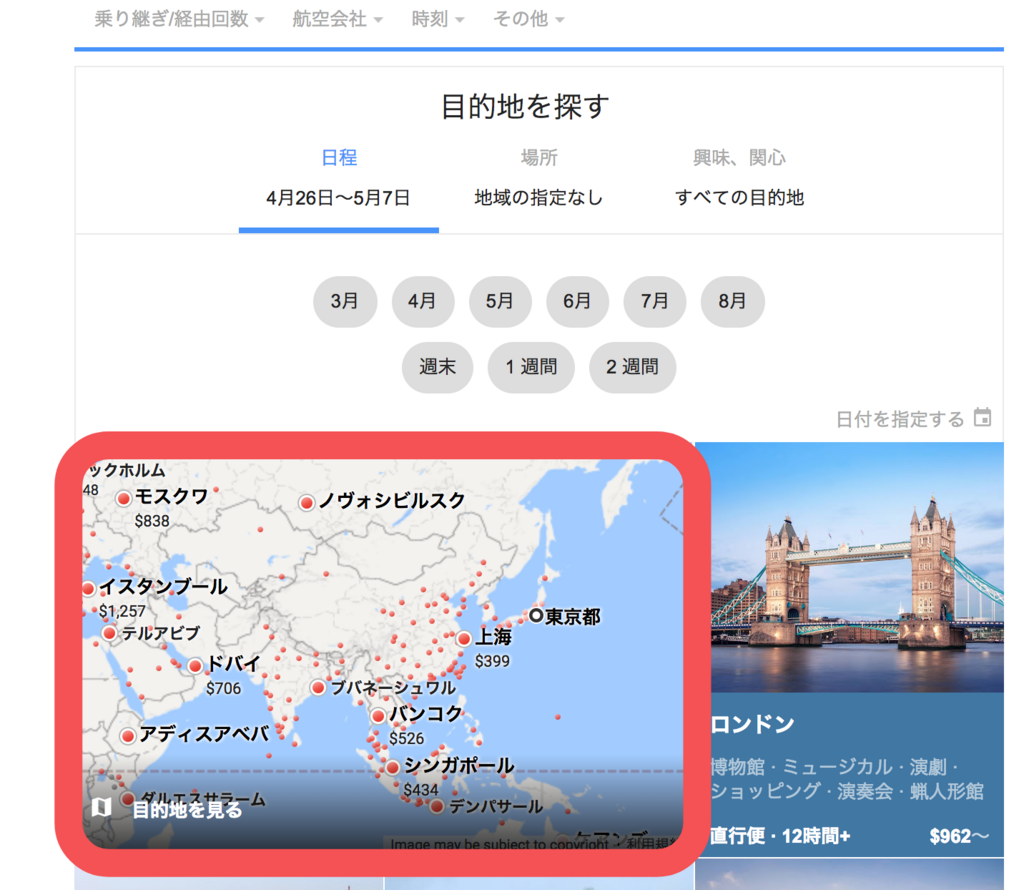
Task: Select the 7月 month chip
Action: click(x=654, y=301)
